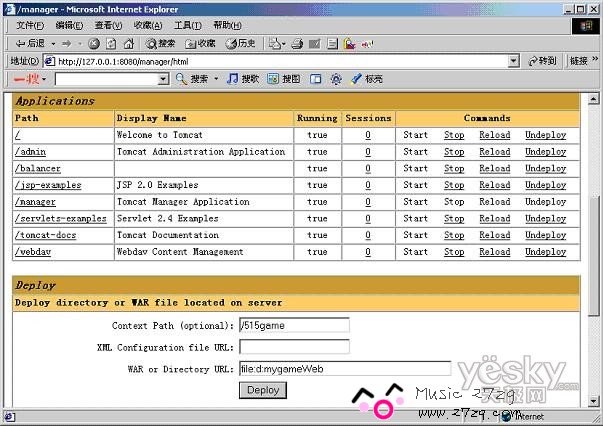The width and height of the screenshot is (603, 426).
Task: Expand the address bar dropdown
Action: click(513, 61)
